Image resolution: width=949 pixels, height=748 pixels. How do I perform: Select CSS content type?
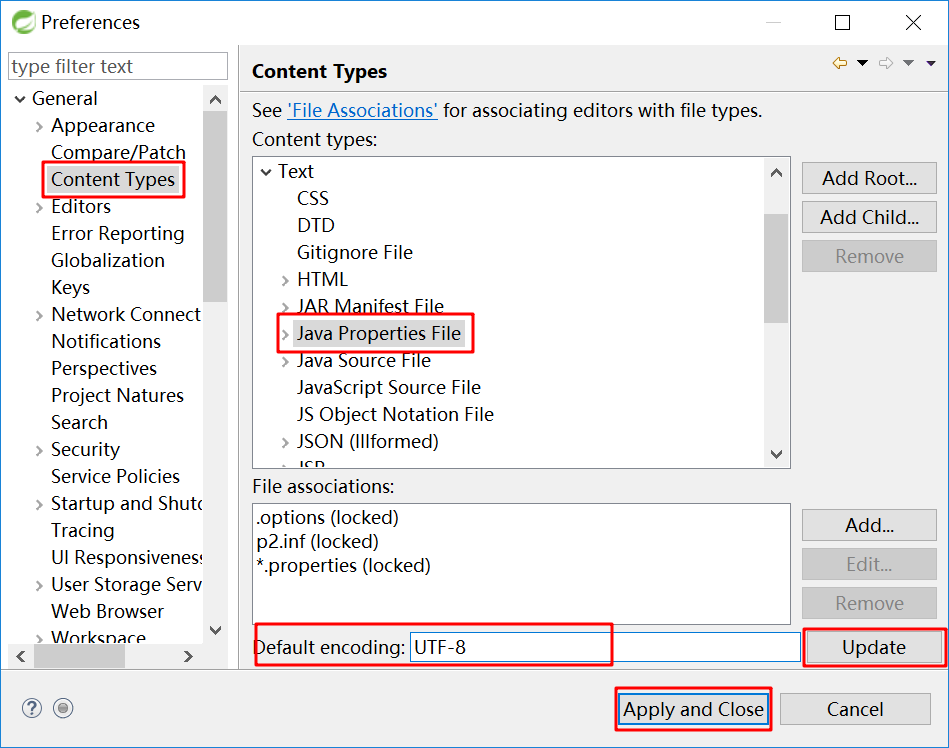[313, 198]
